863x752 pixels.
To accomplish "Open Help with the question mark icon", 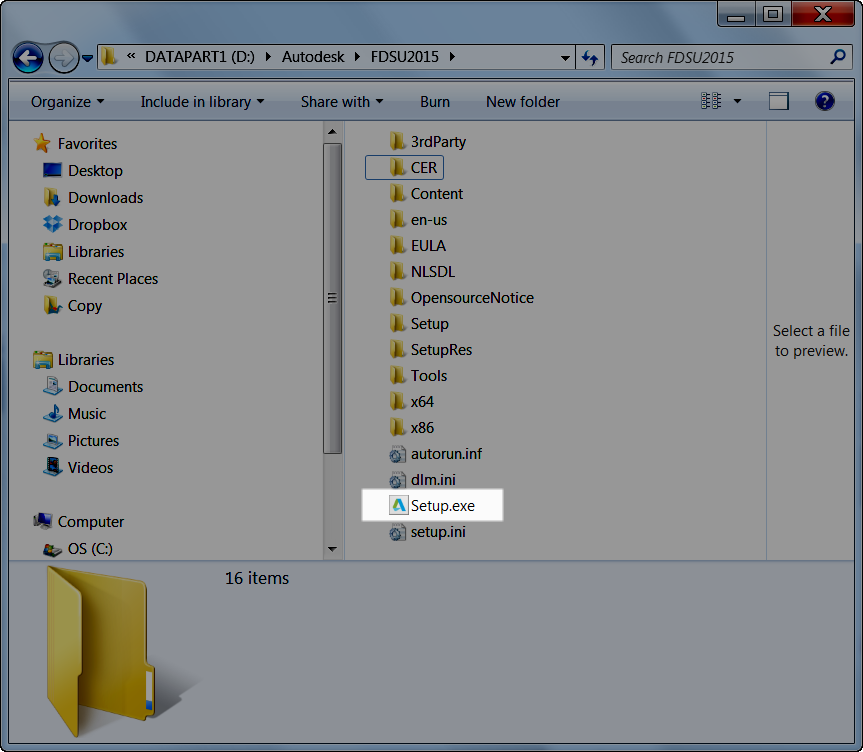I will 824,101.
